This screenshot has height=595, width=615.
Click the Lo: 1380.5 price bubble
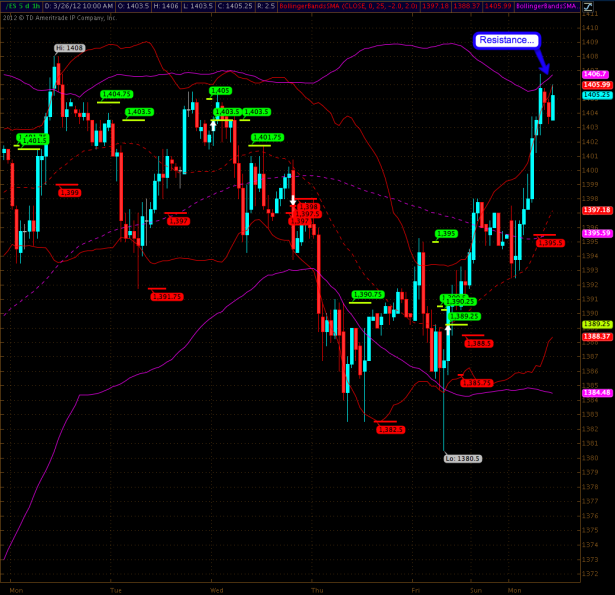pos(463,459)
